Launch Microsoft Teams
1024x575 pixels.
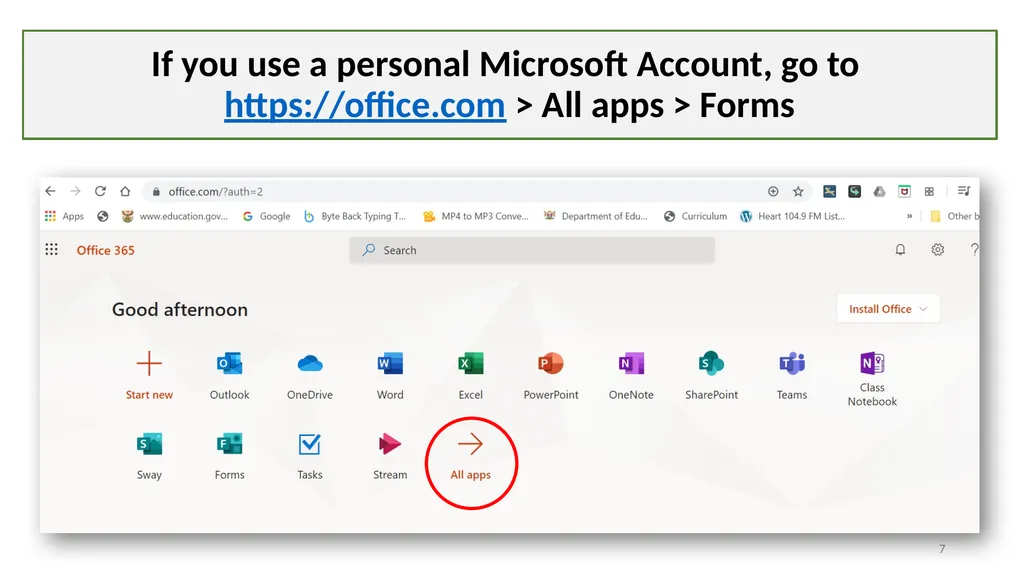pos(792,363)
